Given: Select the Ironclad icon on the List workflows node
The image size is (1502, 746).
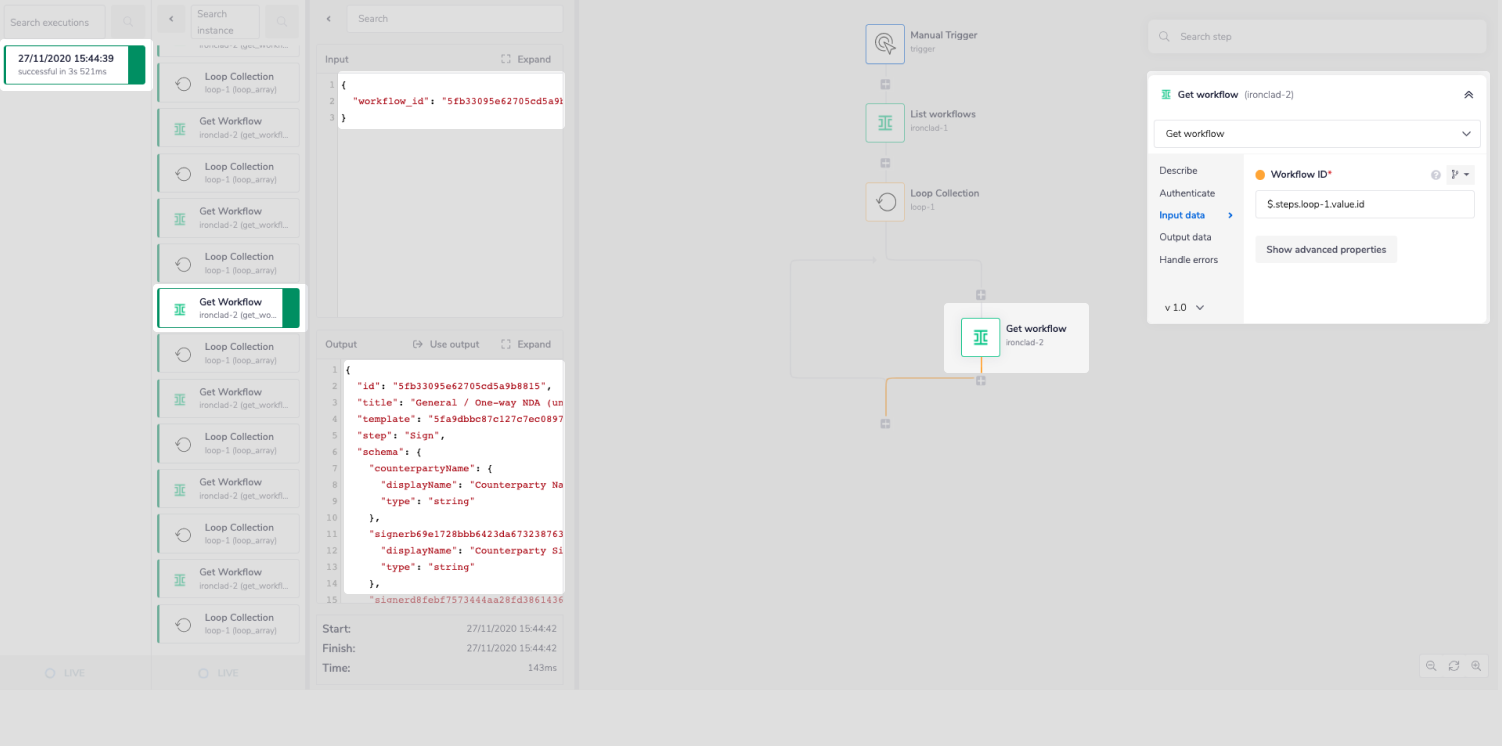Looking at the screenshot, I should pos(885,122).
